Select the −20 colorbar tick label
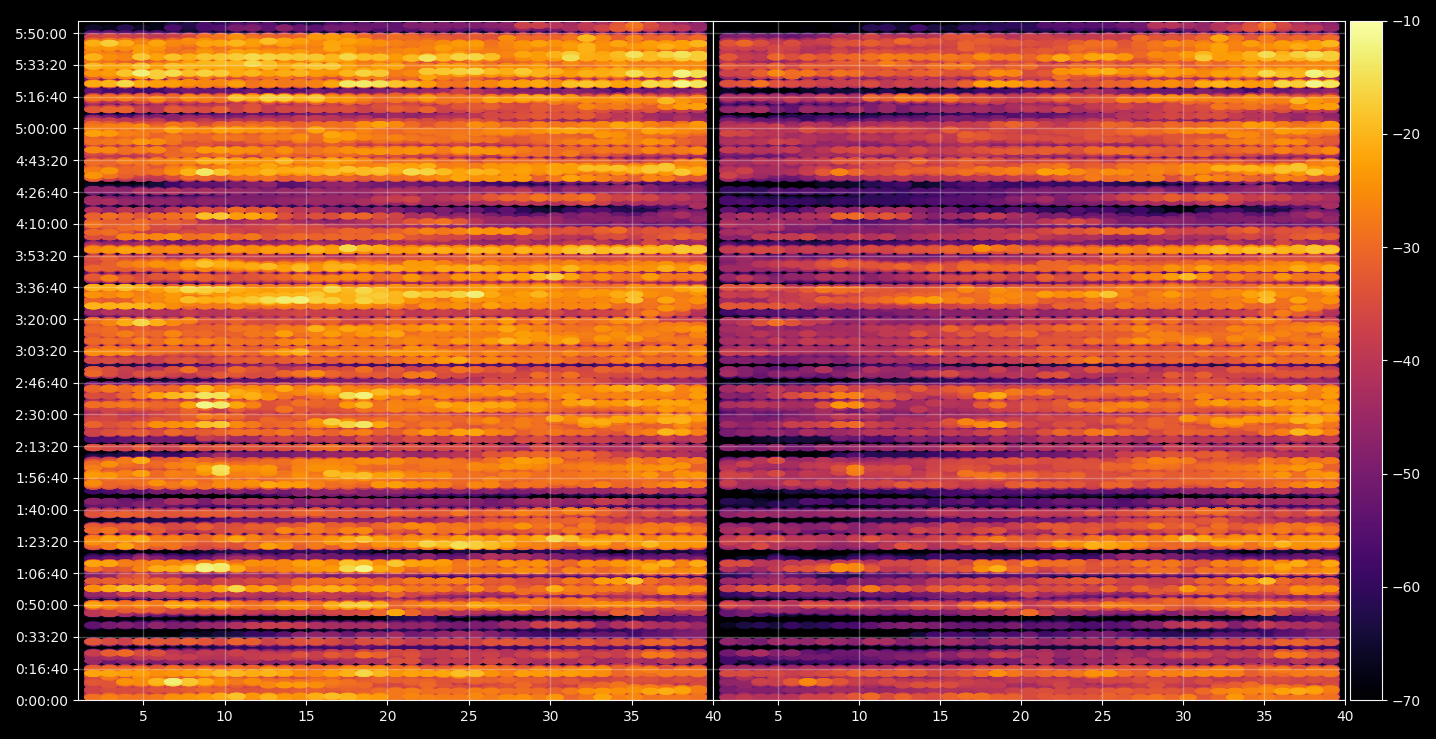Image resolution: width=1436 pixels, height=739 pixels. 1405,135
